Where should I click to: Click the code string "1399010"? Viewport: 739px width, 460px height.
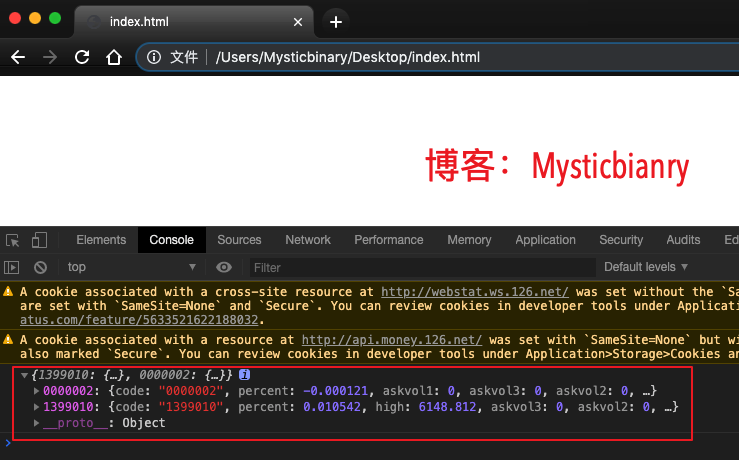(190, 407)
